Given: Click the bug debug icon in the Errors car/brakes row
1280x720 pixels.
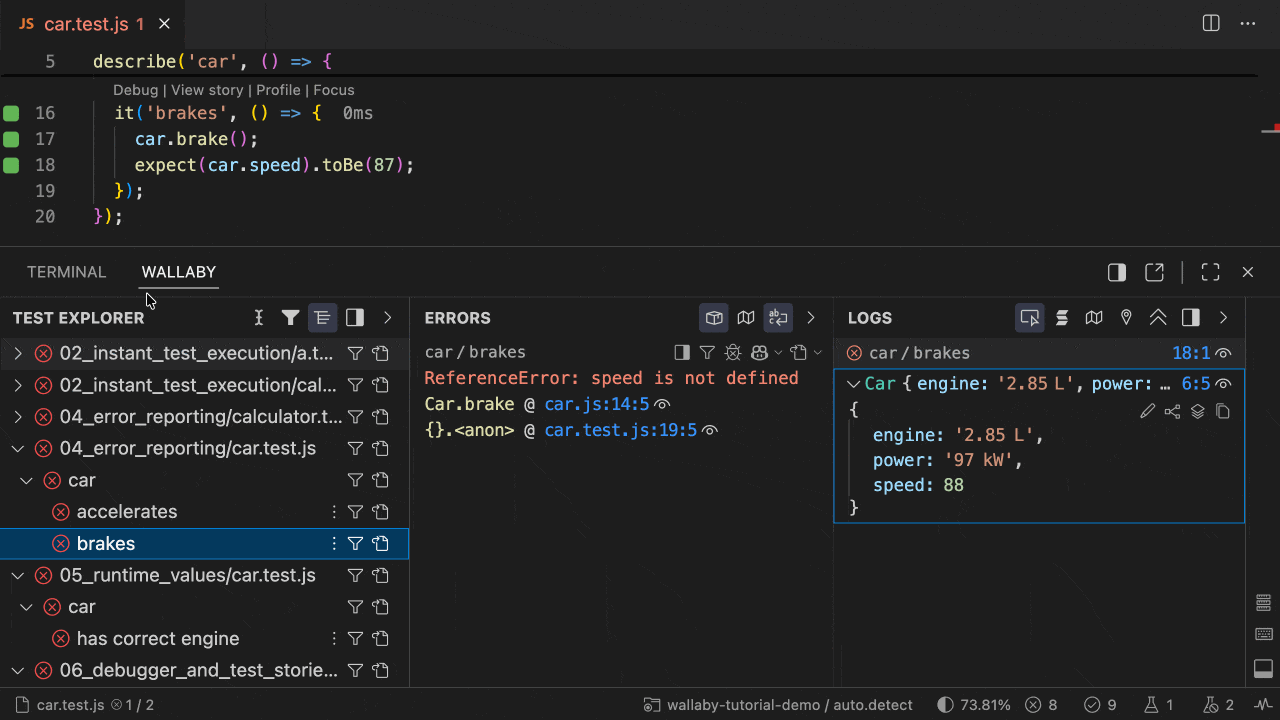Looking at the screenshot, I should tap(733, 352).
